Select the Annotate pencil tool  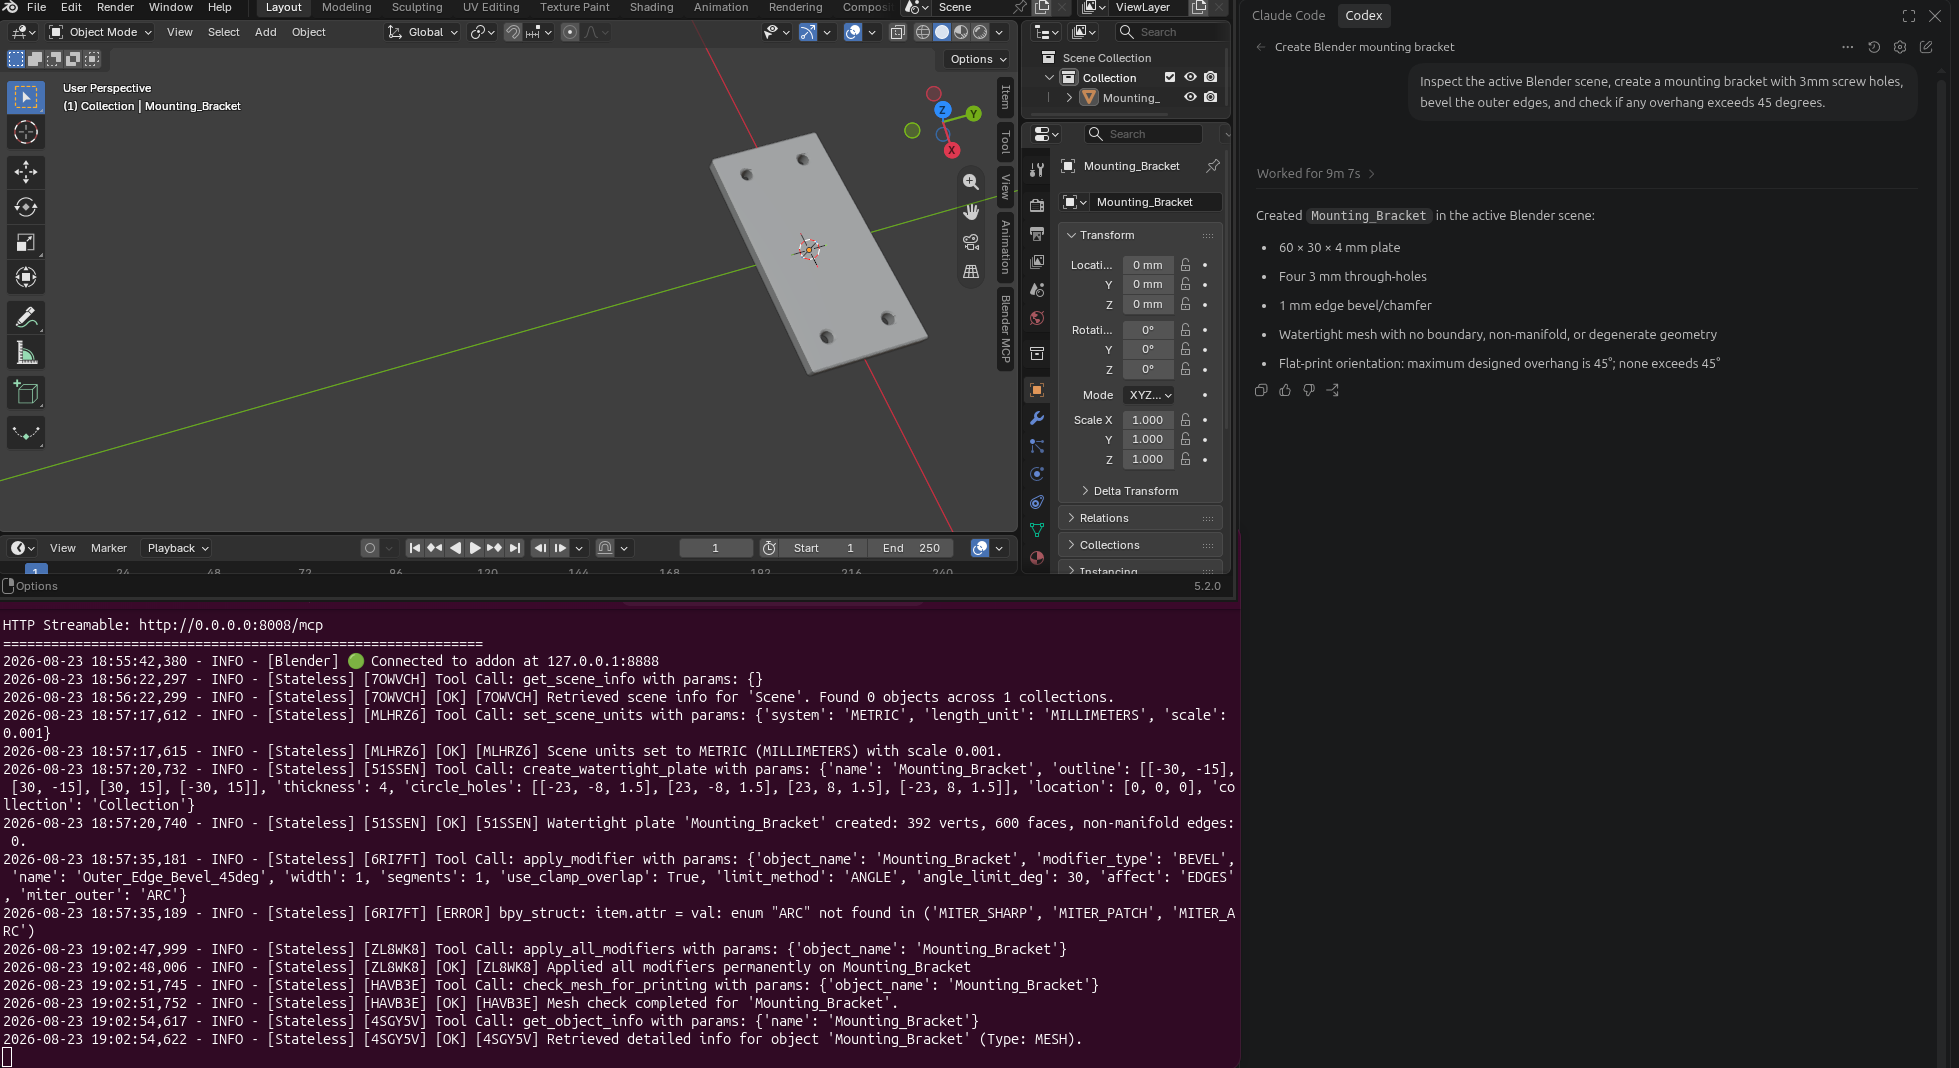tap(26, 317)
